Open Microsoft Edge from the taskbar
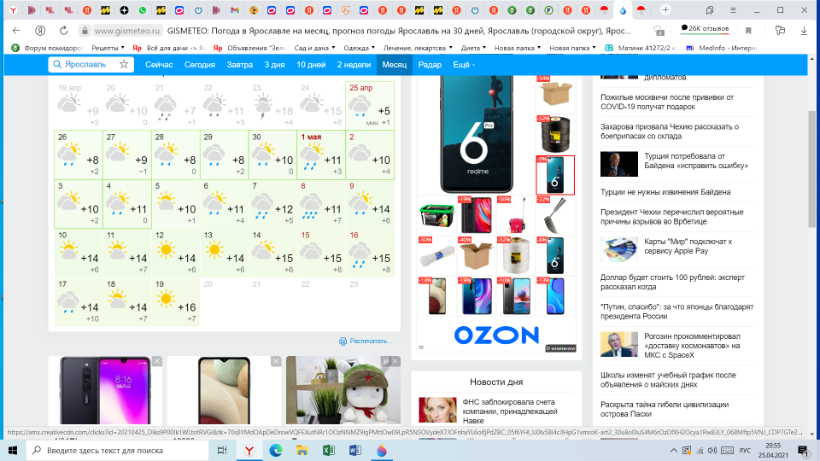820x461 pixels. 275,451
